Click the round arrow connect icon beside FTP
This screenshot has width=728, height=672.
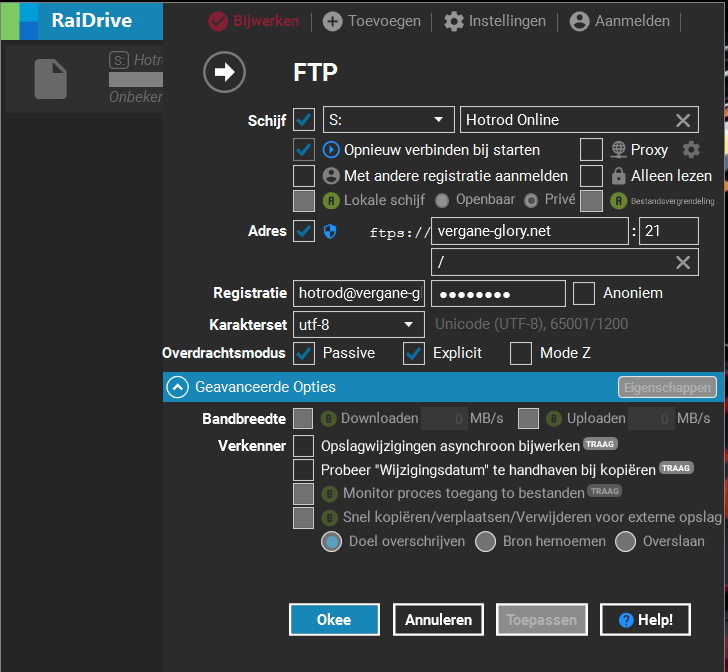pos(224,72)
